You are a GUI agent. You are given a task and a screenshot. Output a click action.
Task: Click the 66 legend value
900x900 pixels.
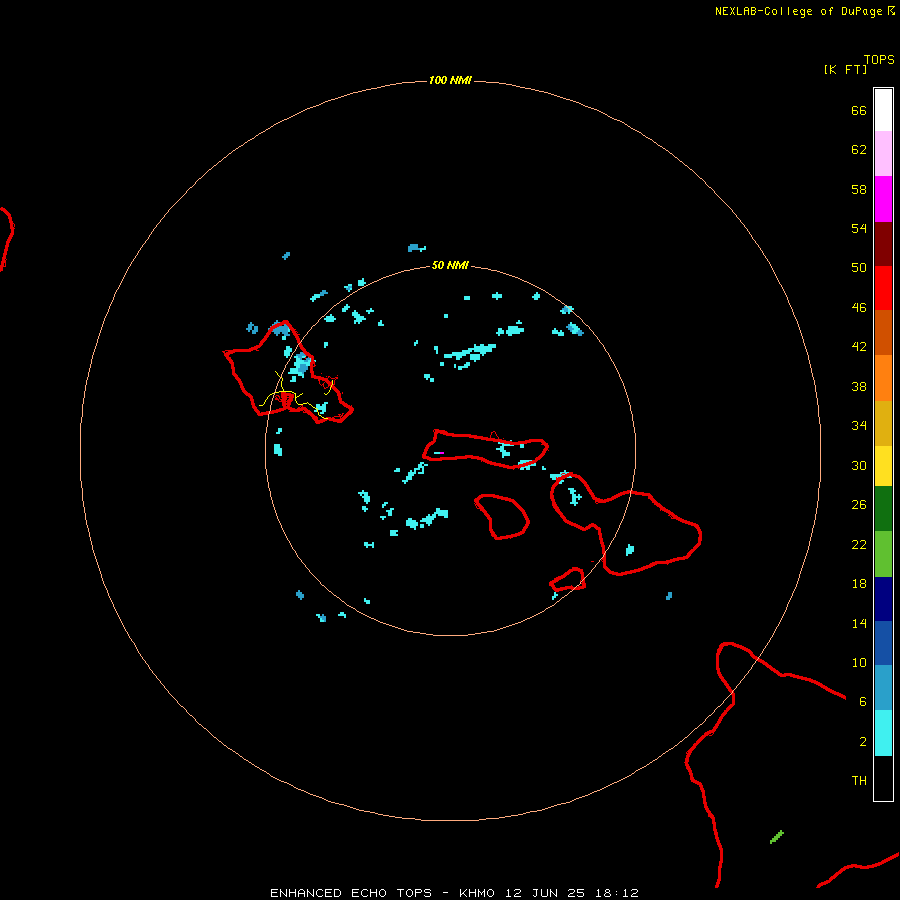point(859,110)
